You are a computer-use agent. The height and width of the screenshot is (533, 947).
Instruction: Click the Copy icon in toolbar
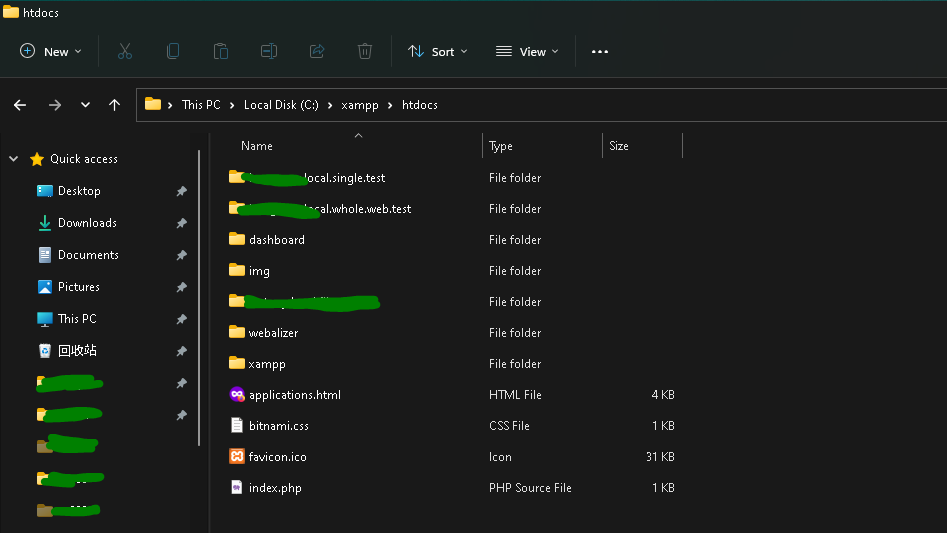tap(173, 51)
